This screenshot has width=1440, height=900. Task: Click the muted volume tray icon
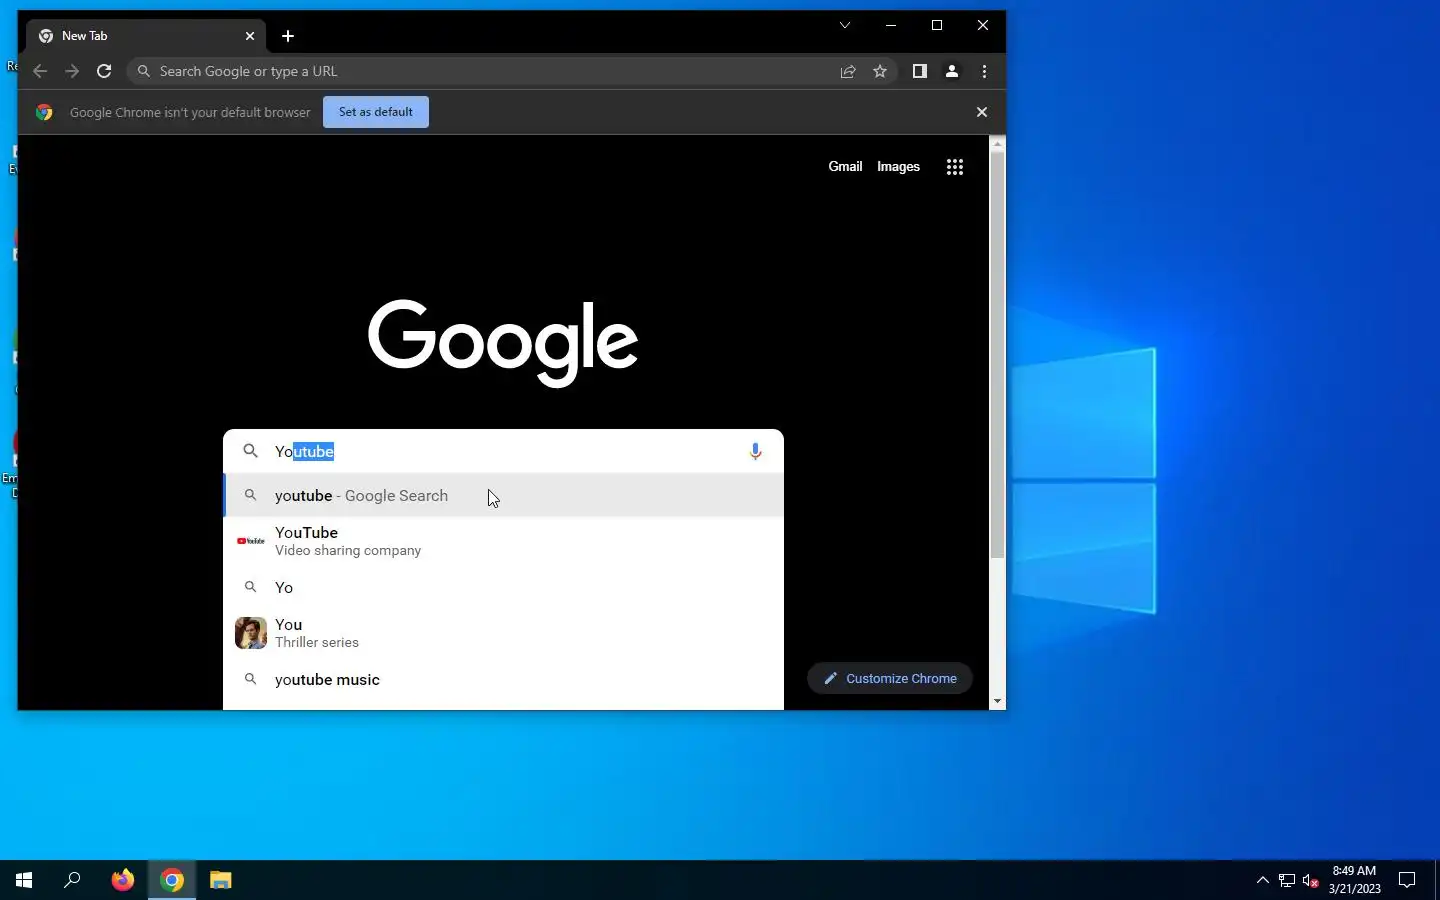(1311, 881)
